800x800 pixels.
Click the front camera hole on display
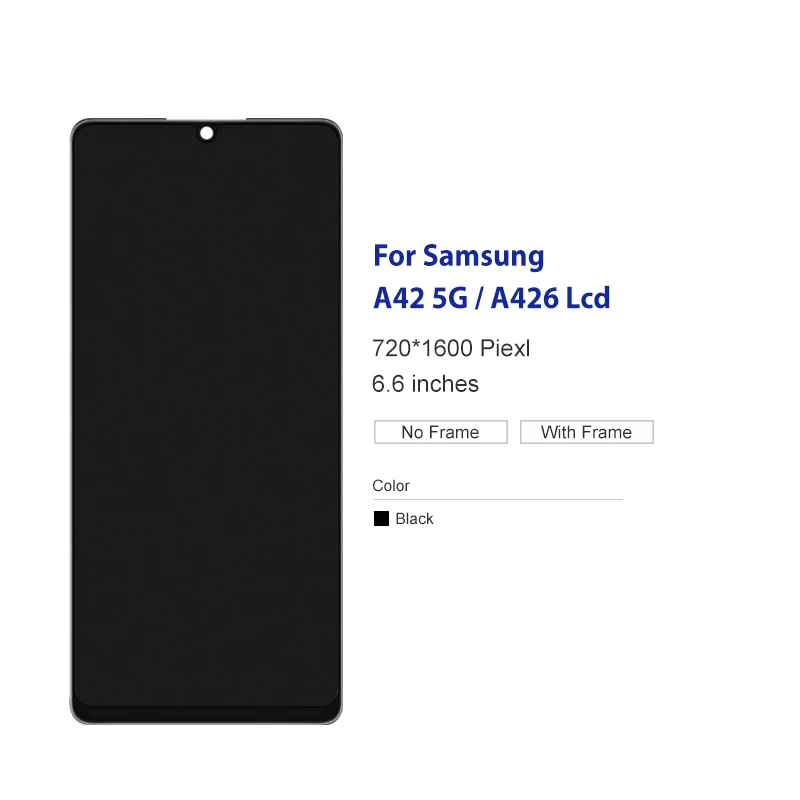(207, 134)
